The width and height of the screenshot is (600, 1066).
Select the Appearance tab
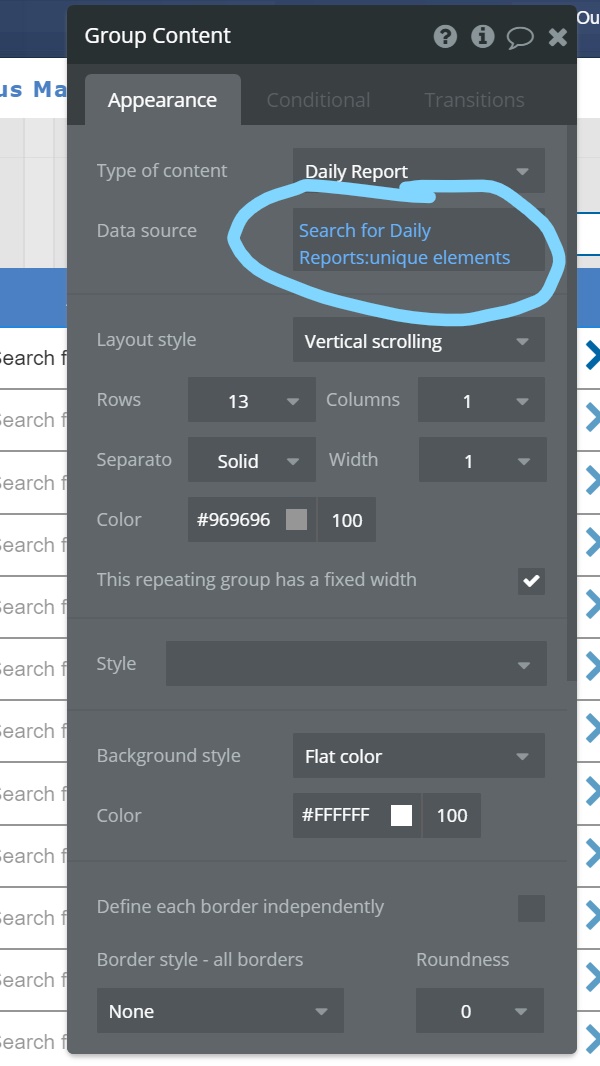point(162,100)
